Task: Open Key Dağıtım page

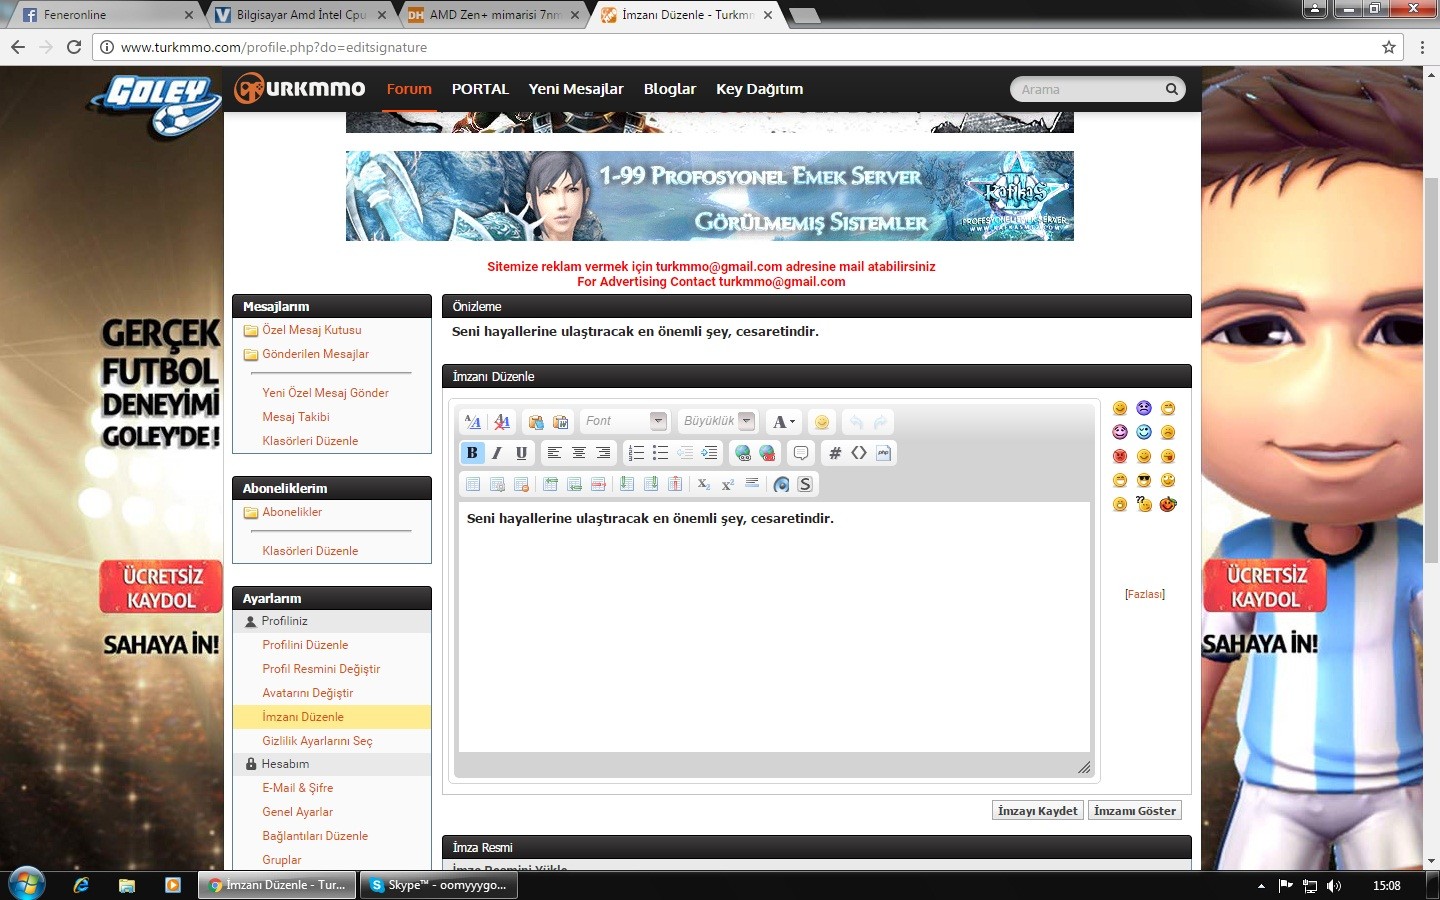Action: 760,89
